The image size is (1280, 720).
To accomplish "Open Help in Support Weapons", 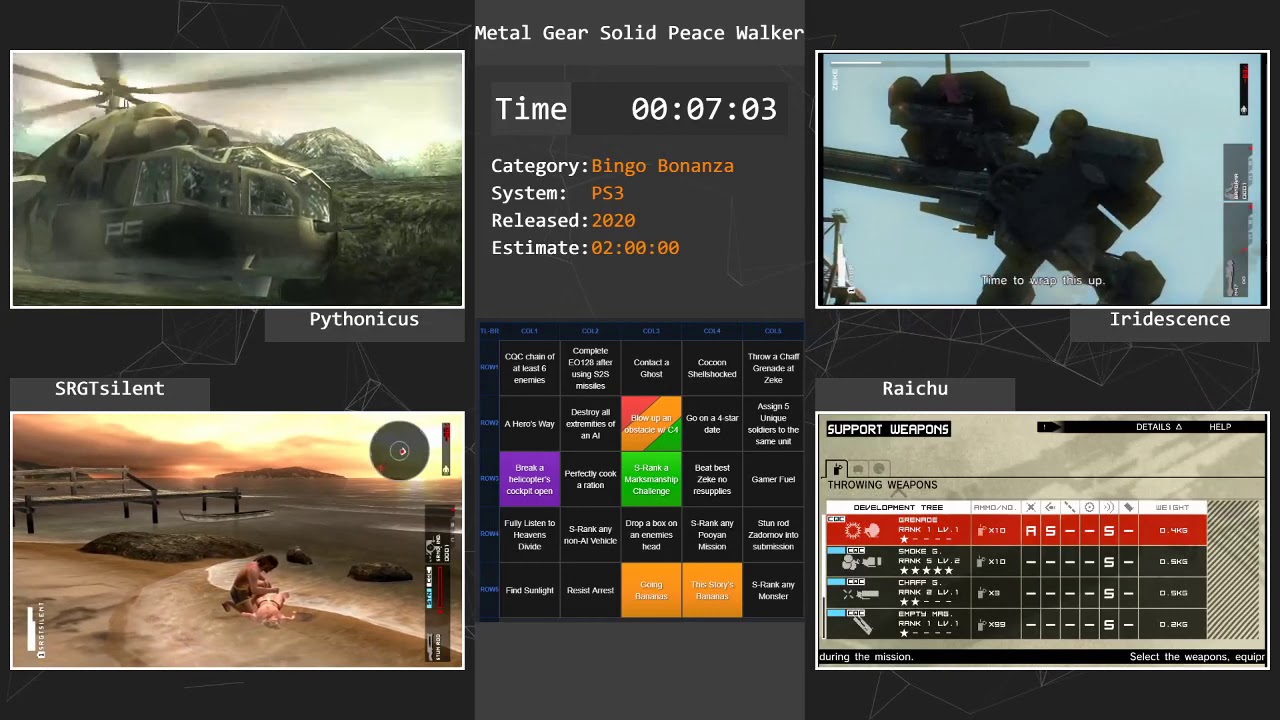I will pyautogui.click(x=1220, y=427).
